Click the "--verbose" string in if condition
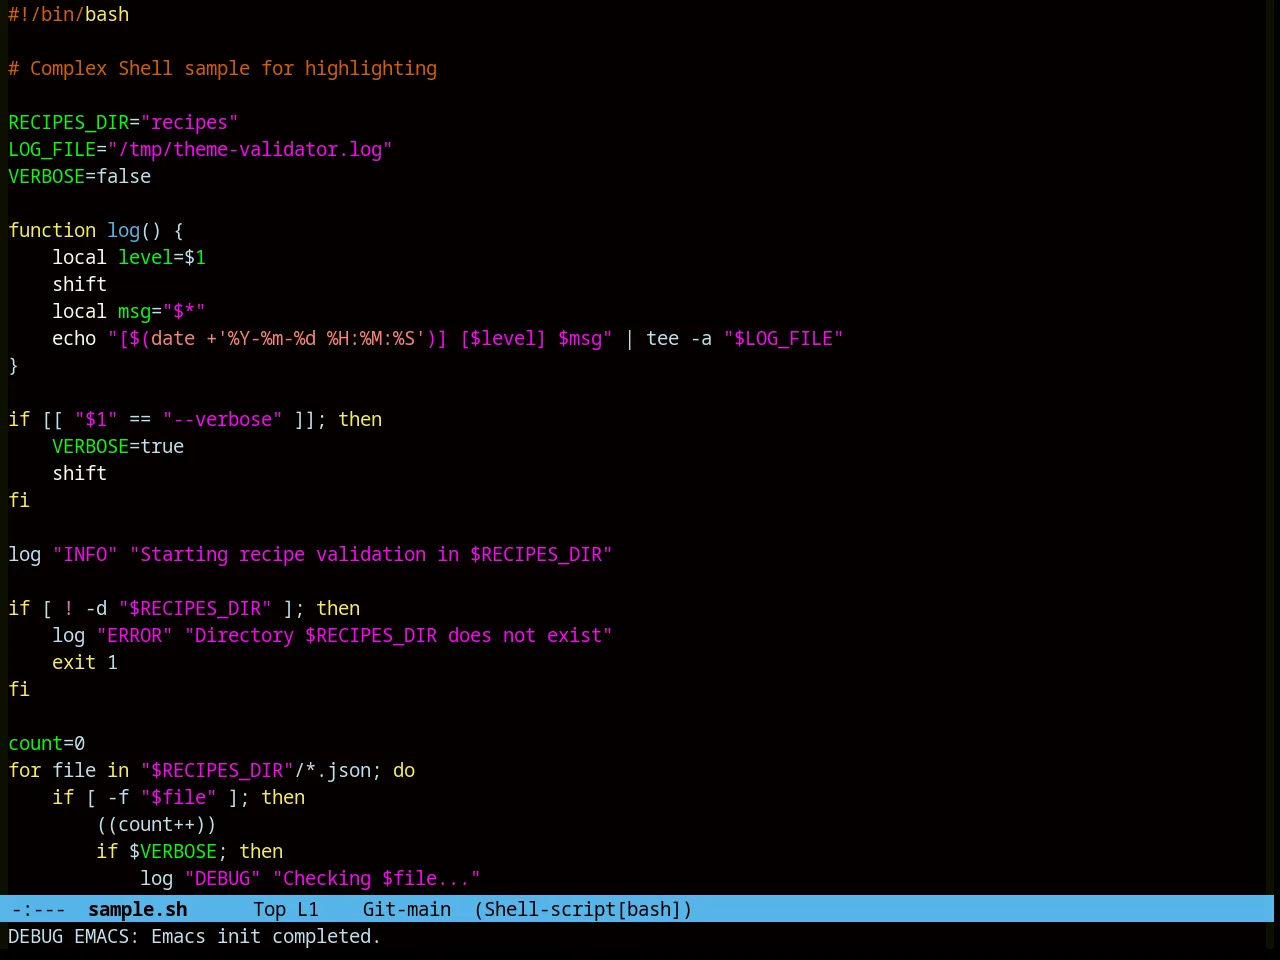This screenshot has width=1280, height=960. point(222,419)
